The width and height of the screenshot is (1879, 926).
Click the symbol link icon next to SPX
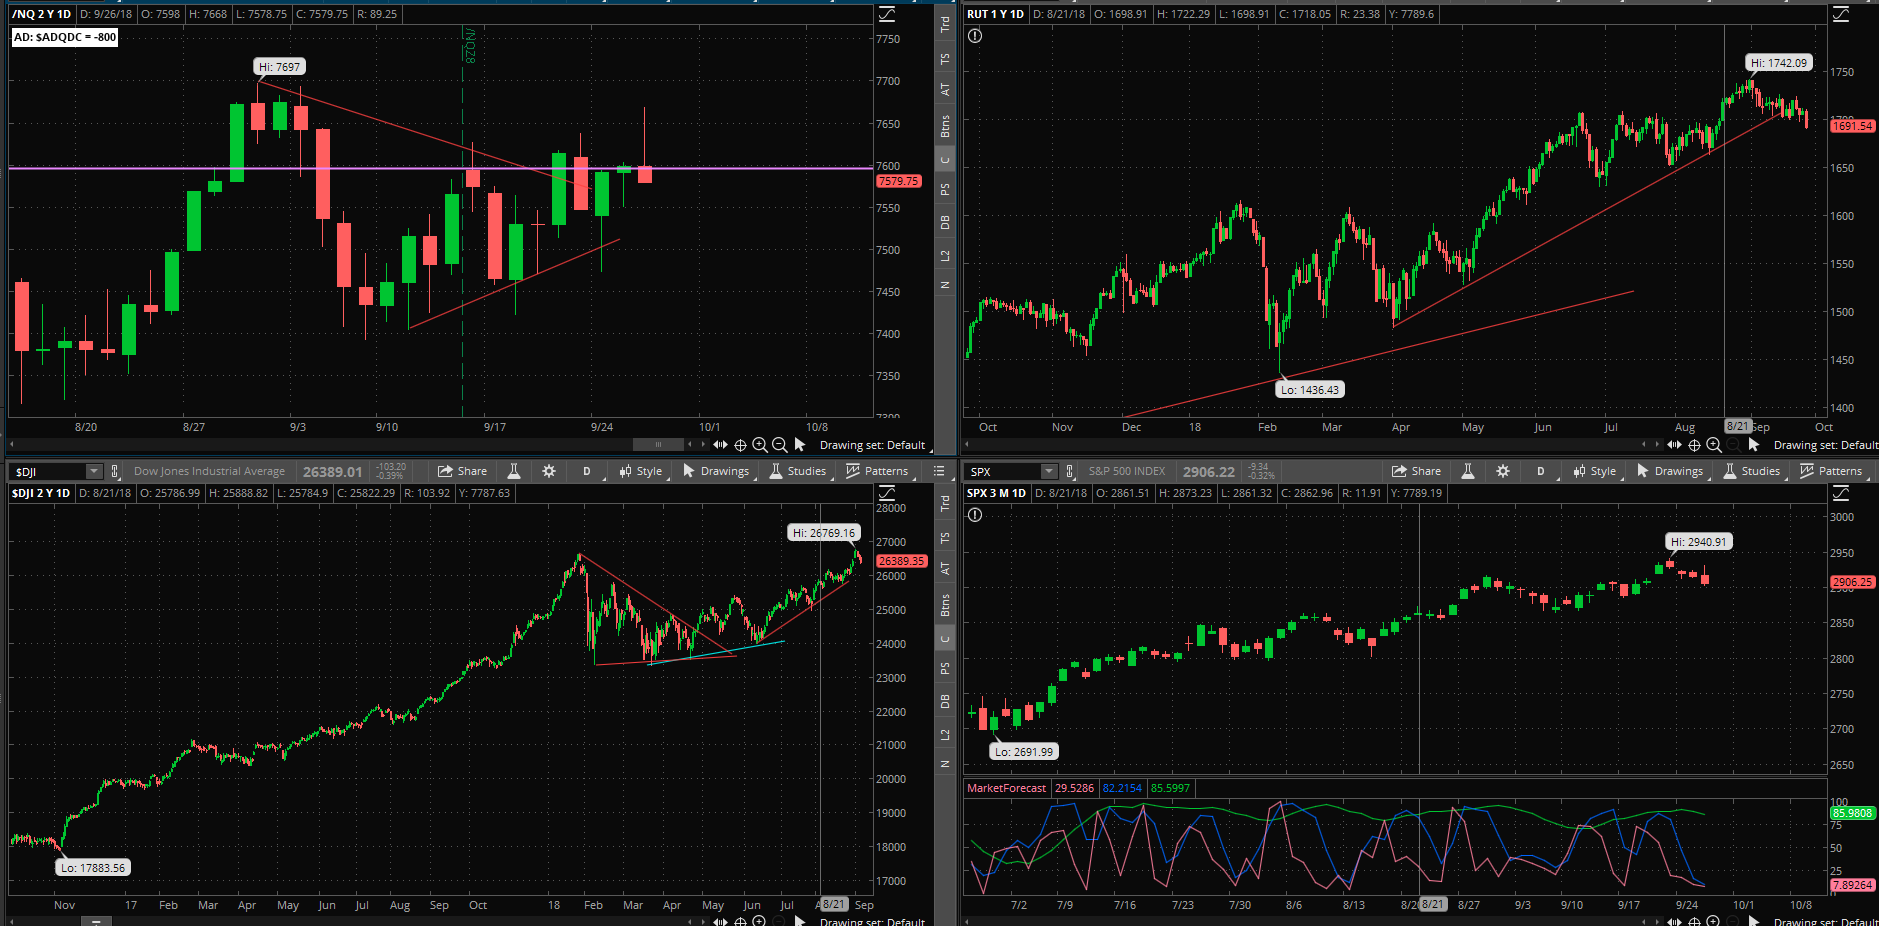[x=1070, y=471]
